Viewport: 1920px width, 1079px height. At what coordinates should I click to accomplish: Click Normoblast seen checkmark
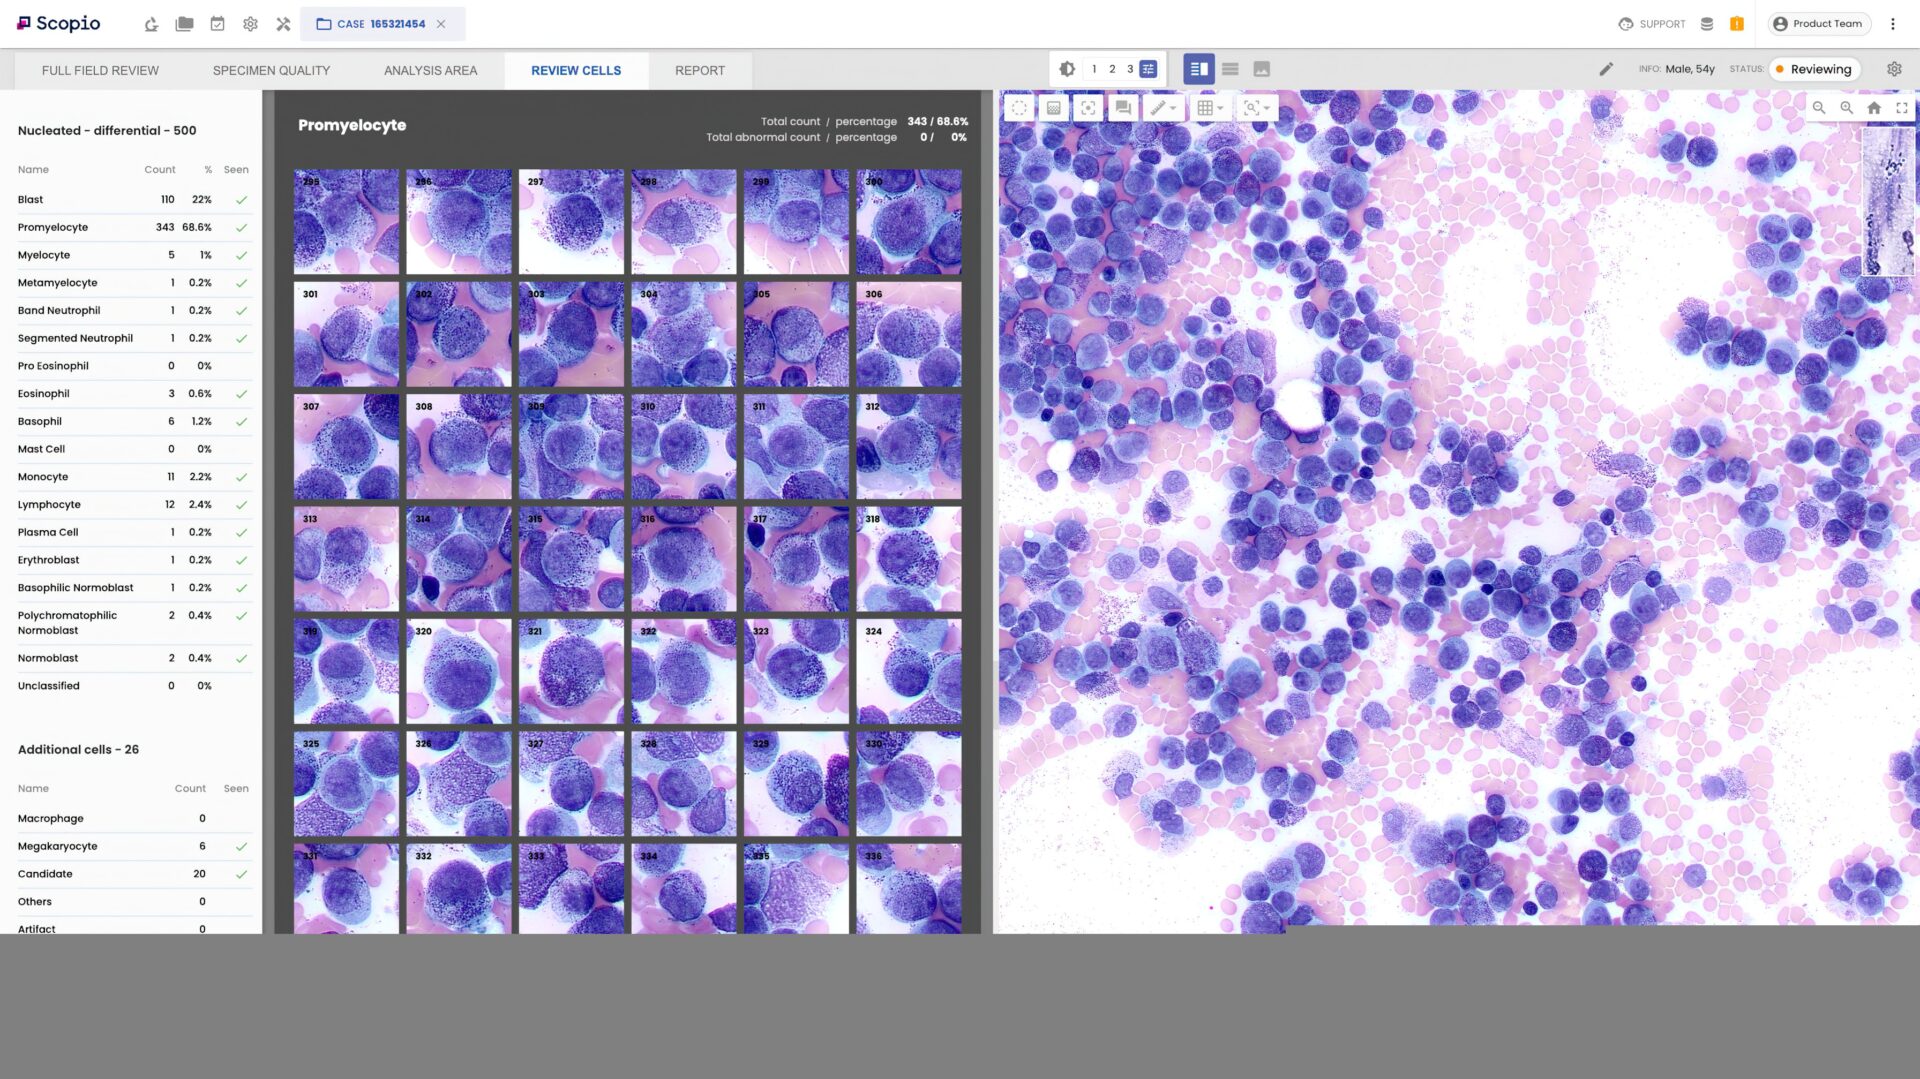(241, 659)
